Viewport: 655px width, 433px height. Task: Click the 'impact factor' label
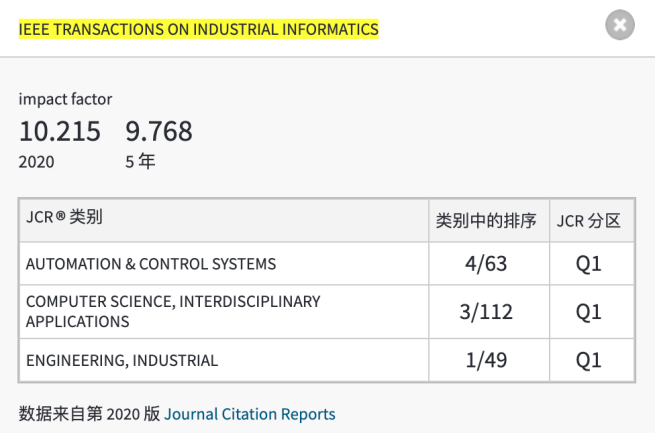click(x=65, y=99)
